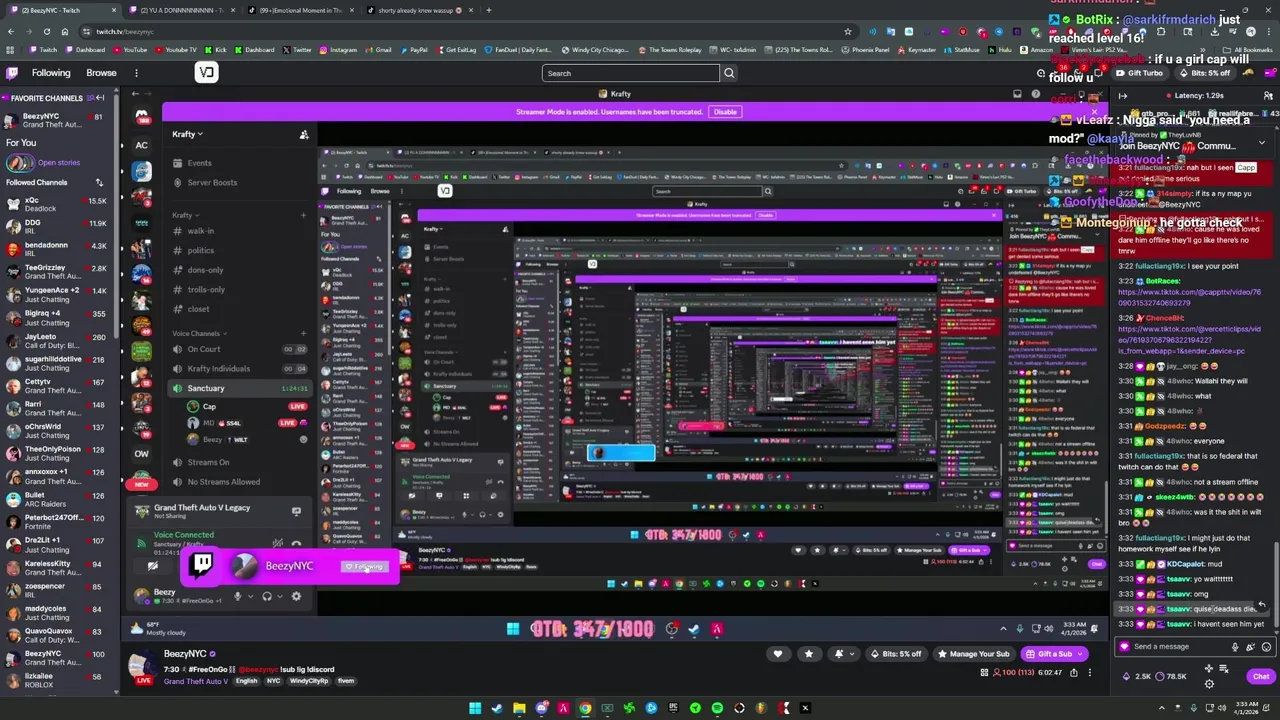1280x720 pixels.
Task: Click the Twitch logo home icon
Action: point(12,73)
